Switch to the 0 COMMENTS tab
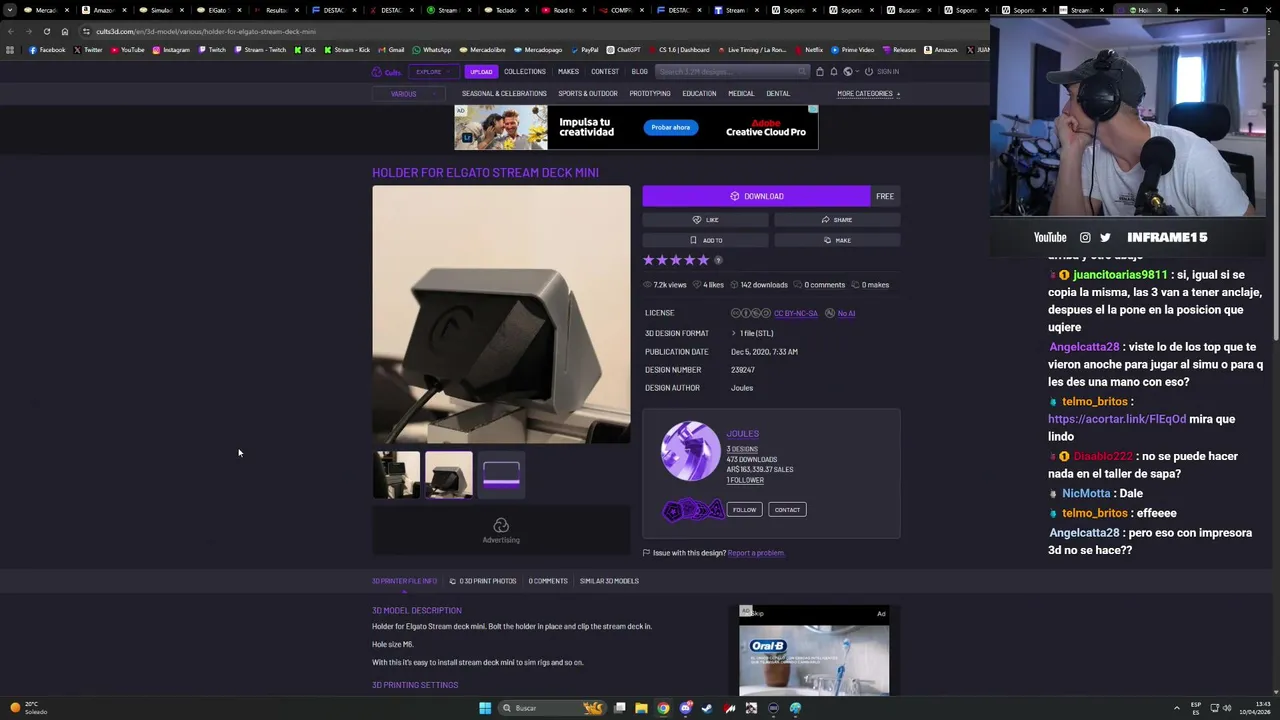 tap(548, 581)
